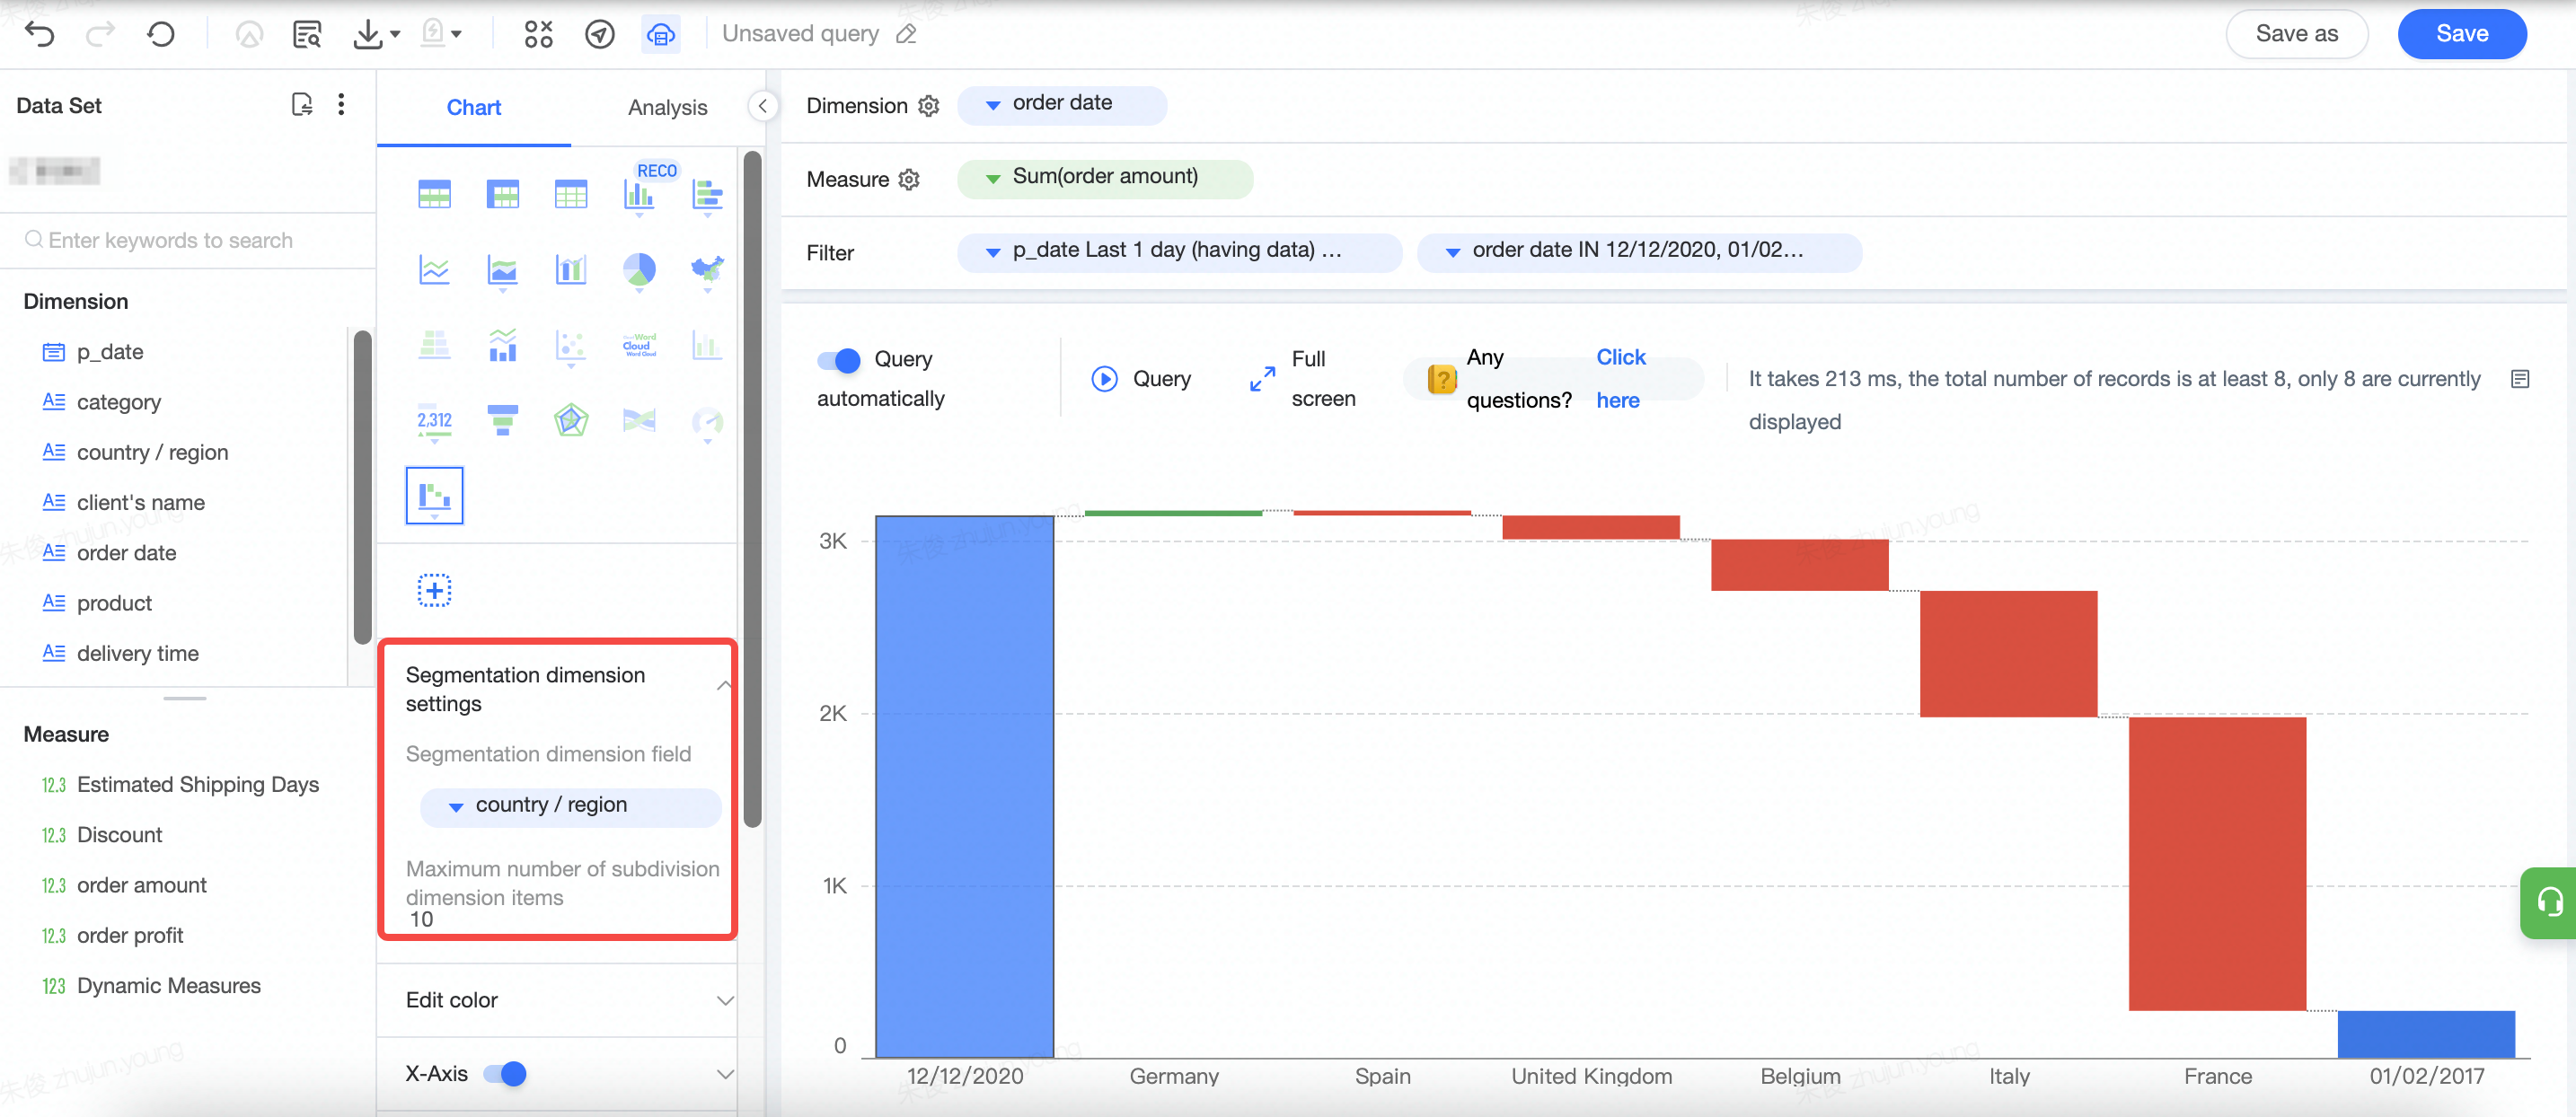Select the first table chart type
Image resolution: width=2576 pixels, height=1117 pixels.
click(434, 194)
